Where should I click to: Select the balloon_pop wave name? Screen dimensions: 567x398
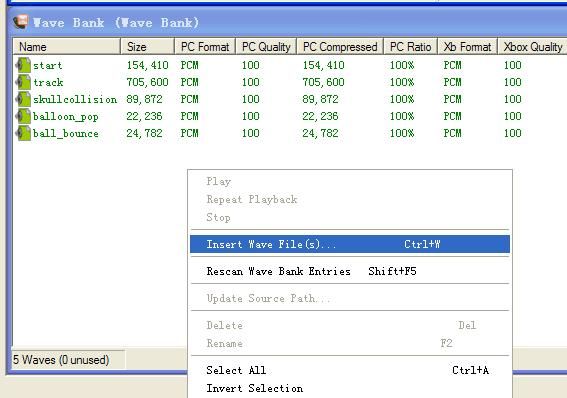tap(66, 117)
